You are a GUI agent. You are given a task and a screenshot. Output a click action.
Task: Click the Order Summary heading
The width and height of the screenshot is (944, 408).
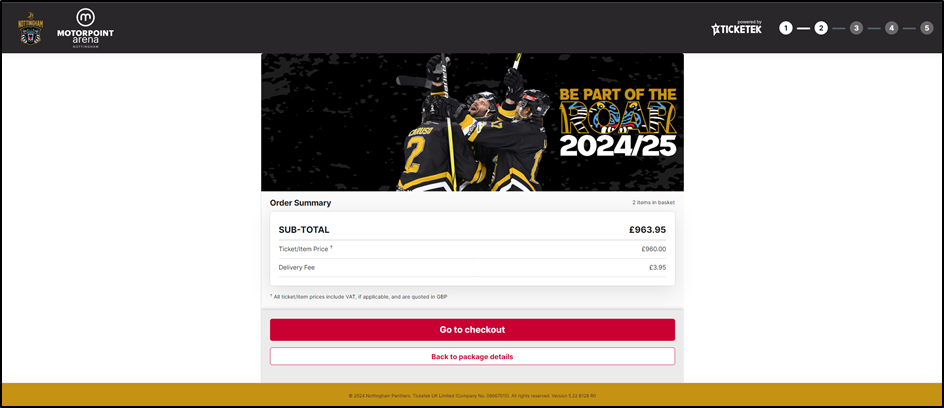(x=300, y=203)
